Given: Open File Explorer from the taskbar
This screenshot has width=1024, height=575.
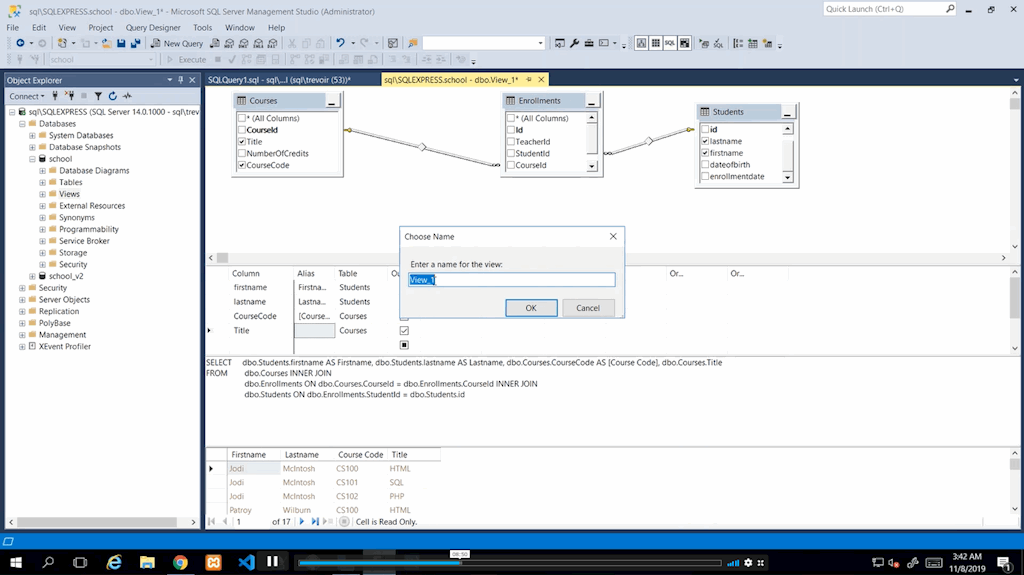Looking at the screenshot, I should [147, 562].
